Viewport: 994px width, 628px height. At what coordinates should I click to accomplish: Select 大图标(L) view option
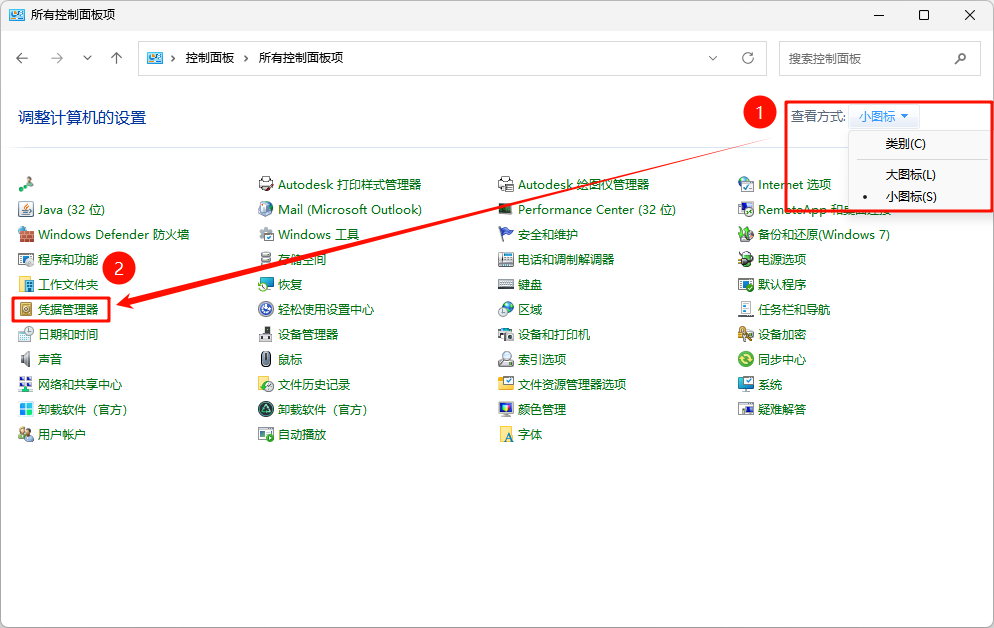pos(910,175)
